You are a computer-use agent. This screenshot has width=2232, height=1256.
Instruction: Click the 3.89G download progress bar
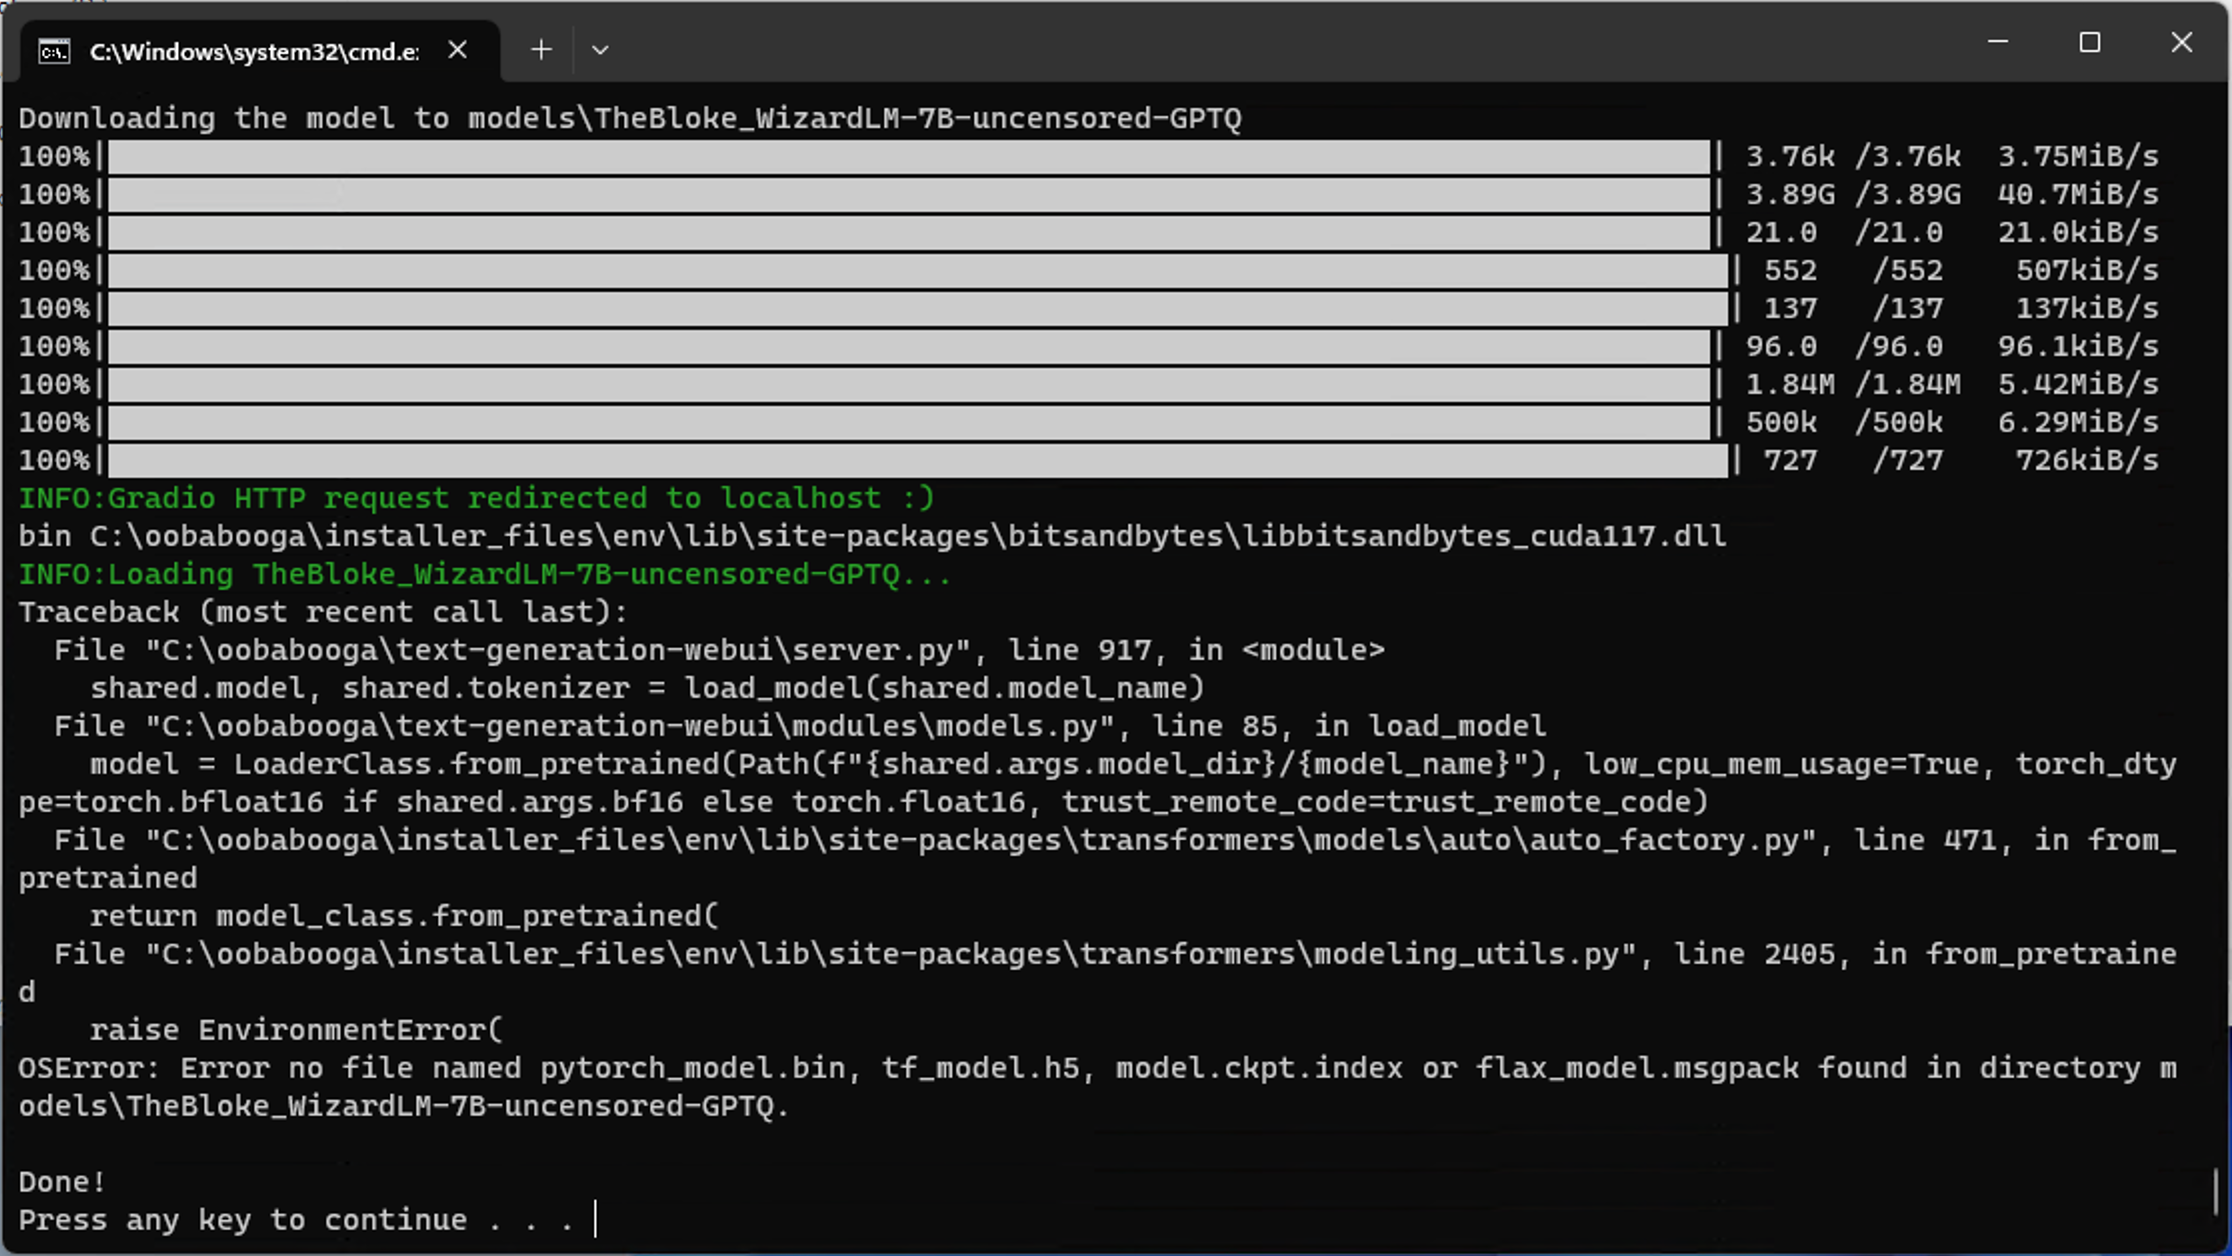900,193
